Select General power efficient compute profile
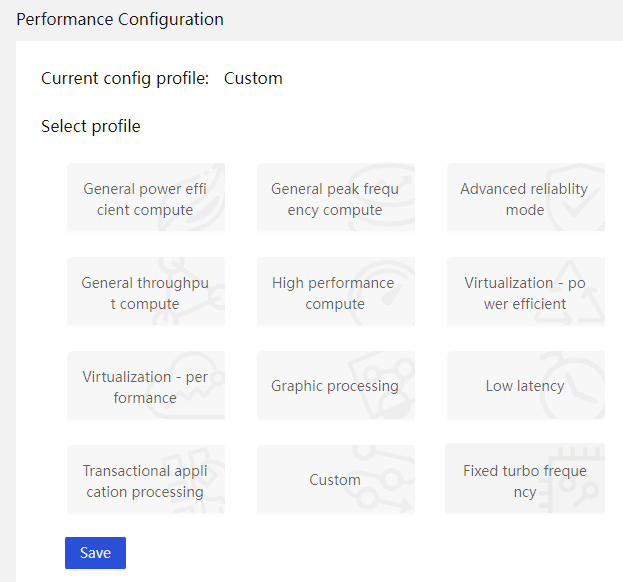 pos(146,197)
